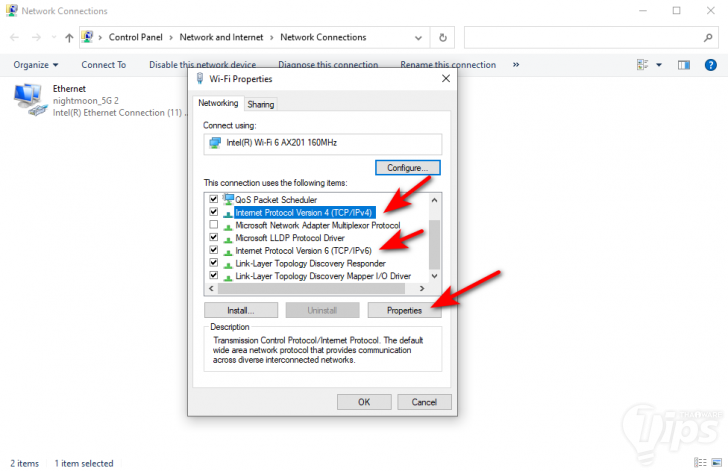Select the Ethernet adapter icon
728x471 pixels.
(30, 99)
